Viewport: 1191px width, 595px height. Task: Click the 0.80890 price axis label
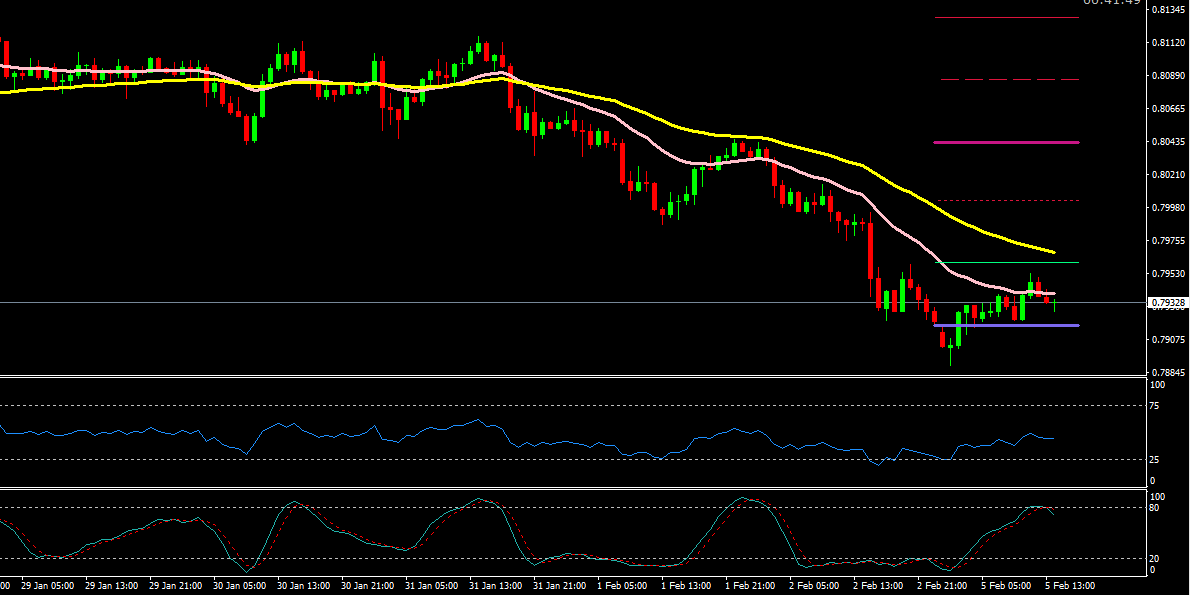1168,76
